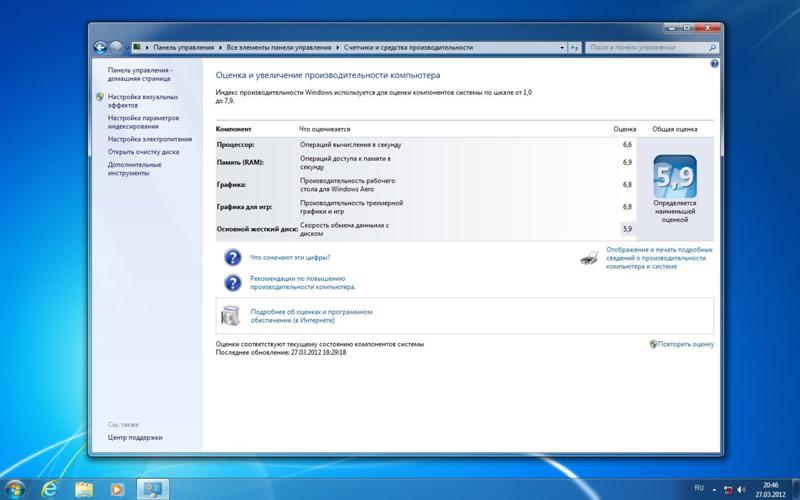Click the Control Panel taskbar button

click(x=153, y=489)
